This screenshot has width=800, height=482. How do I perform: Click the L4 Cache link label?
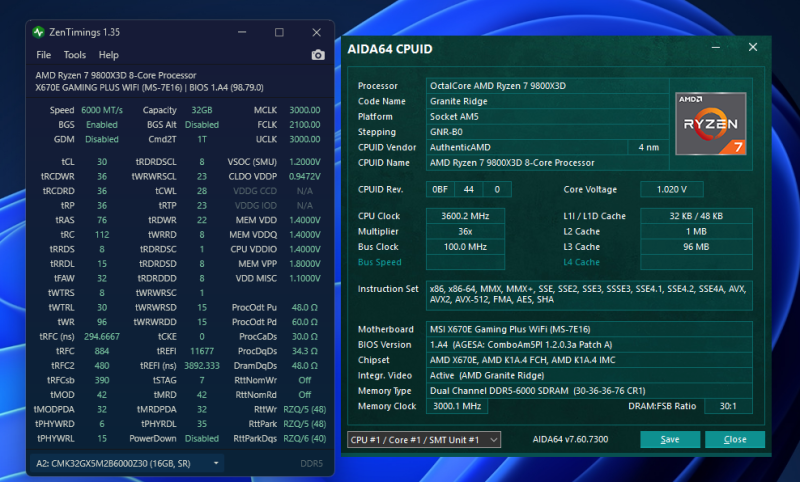(581, 262)
